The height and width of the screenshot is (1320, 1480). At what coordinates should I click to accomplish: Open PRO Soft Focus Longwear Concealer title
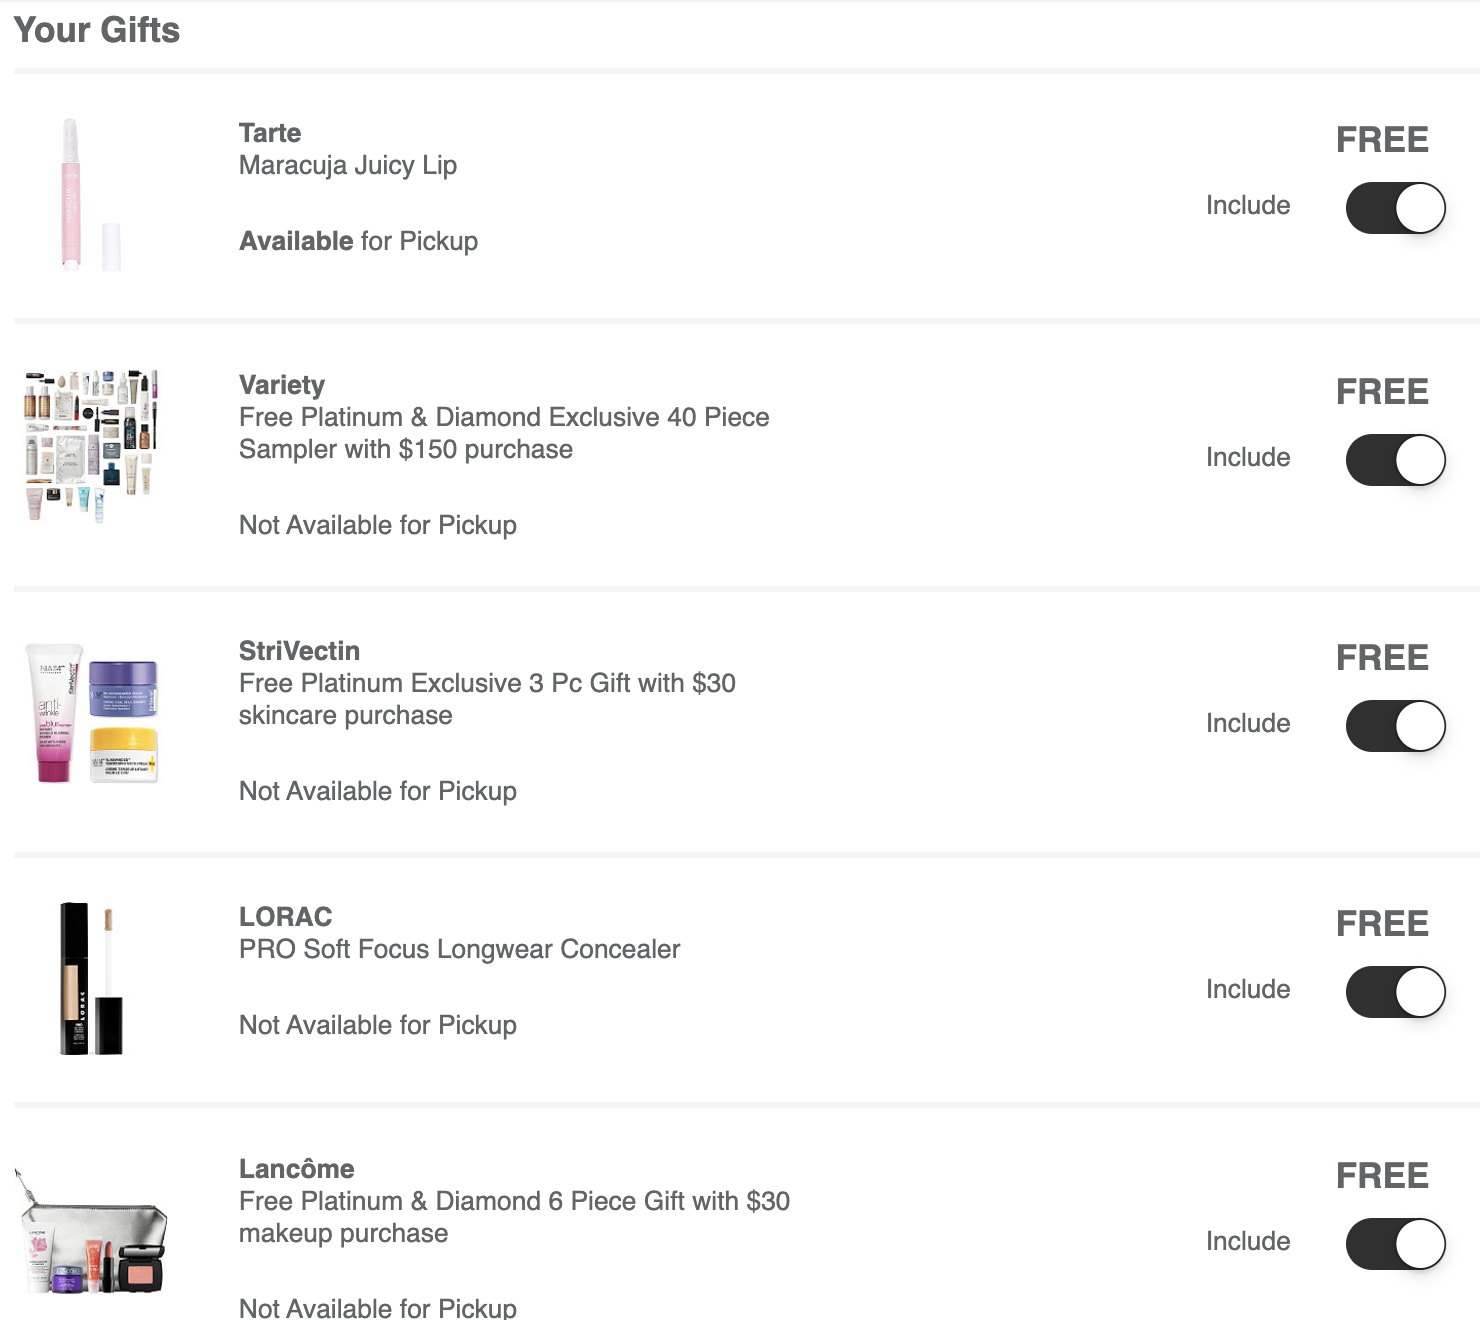click(459, 949)
